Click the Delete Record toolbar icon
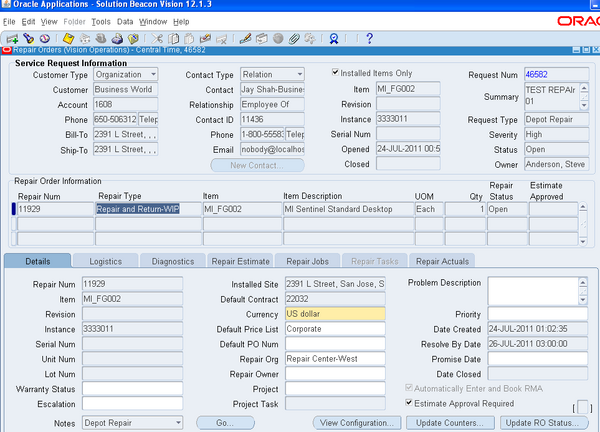 (x=222, y=39)
